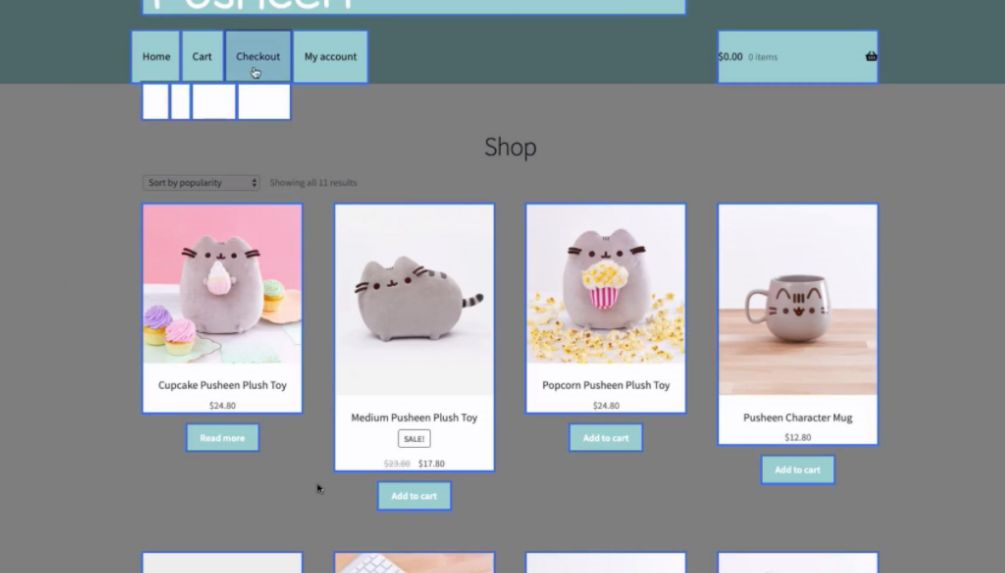The width and height of the screenshot is (1005, 573).
Task: Click the Showing all 11 results text
Action: pyautogui.click(x=313, y=183)
